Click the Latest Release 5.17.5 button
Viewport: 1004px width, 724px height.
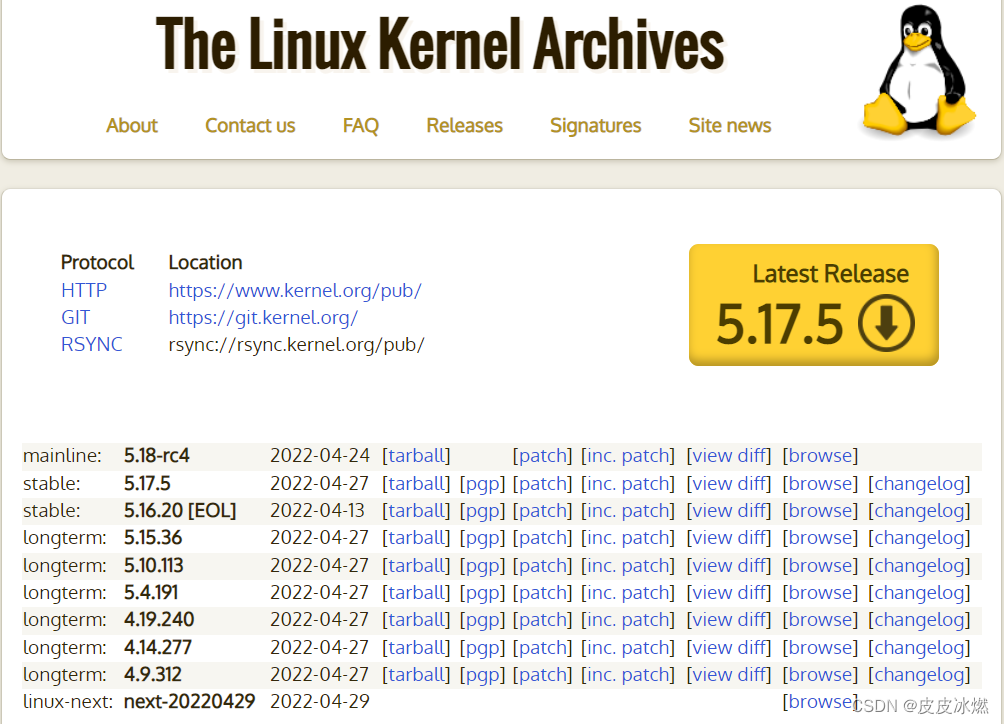tap(814, 305)
